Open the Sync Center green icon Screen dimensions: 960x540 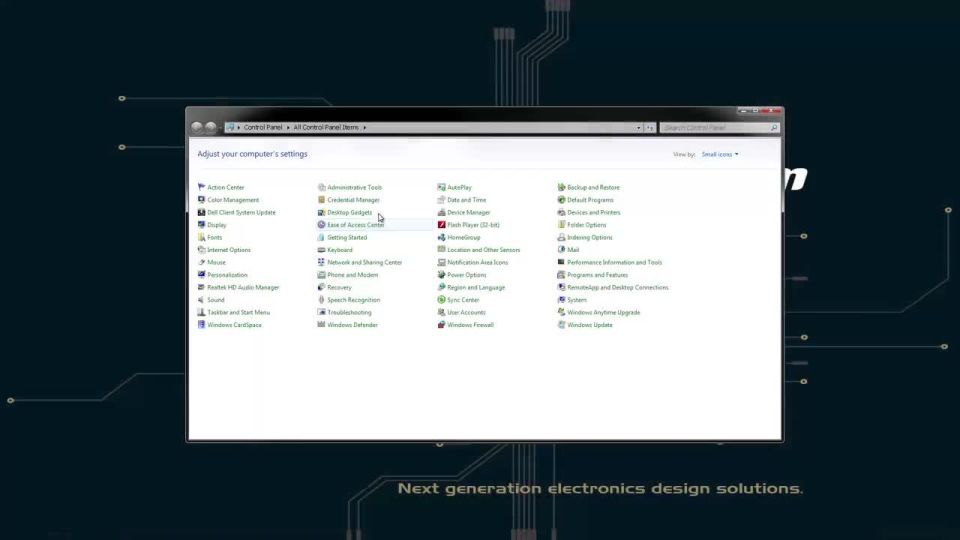point(441,300)
